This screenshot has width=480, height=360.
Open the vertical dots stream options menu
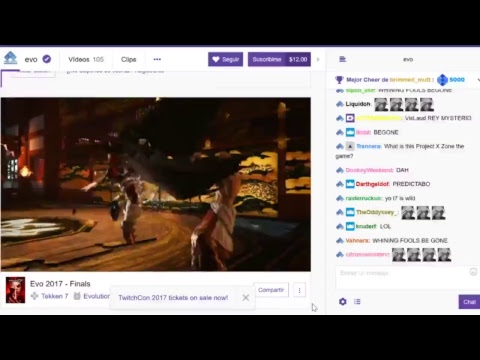pyautogui.click(x=299, y=291)
